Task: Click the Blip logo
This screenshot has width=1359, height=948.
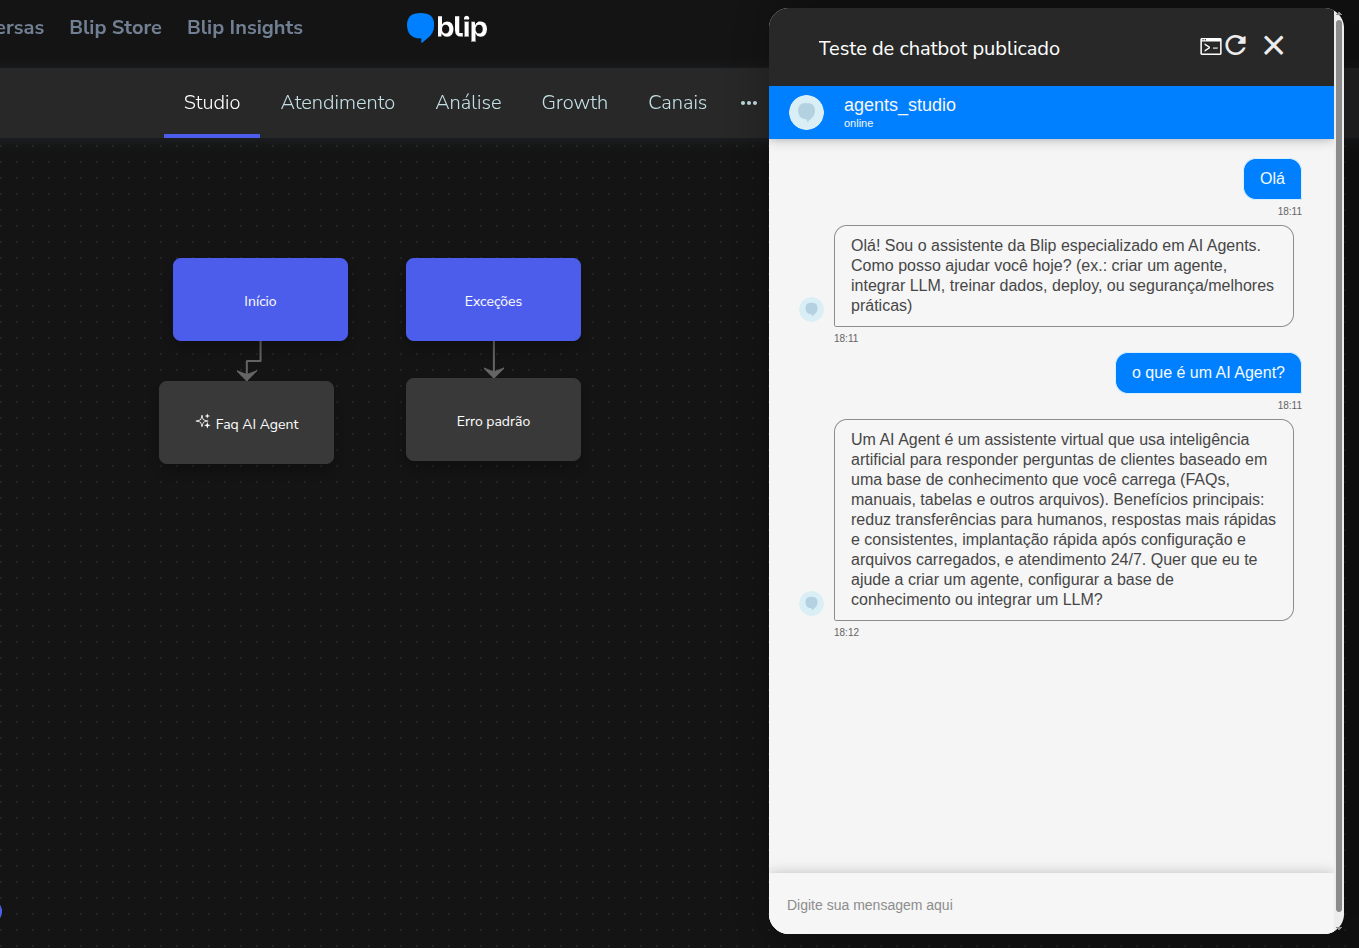Action: tap(447, 27)
